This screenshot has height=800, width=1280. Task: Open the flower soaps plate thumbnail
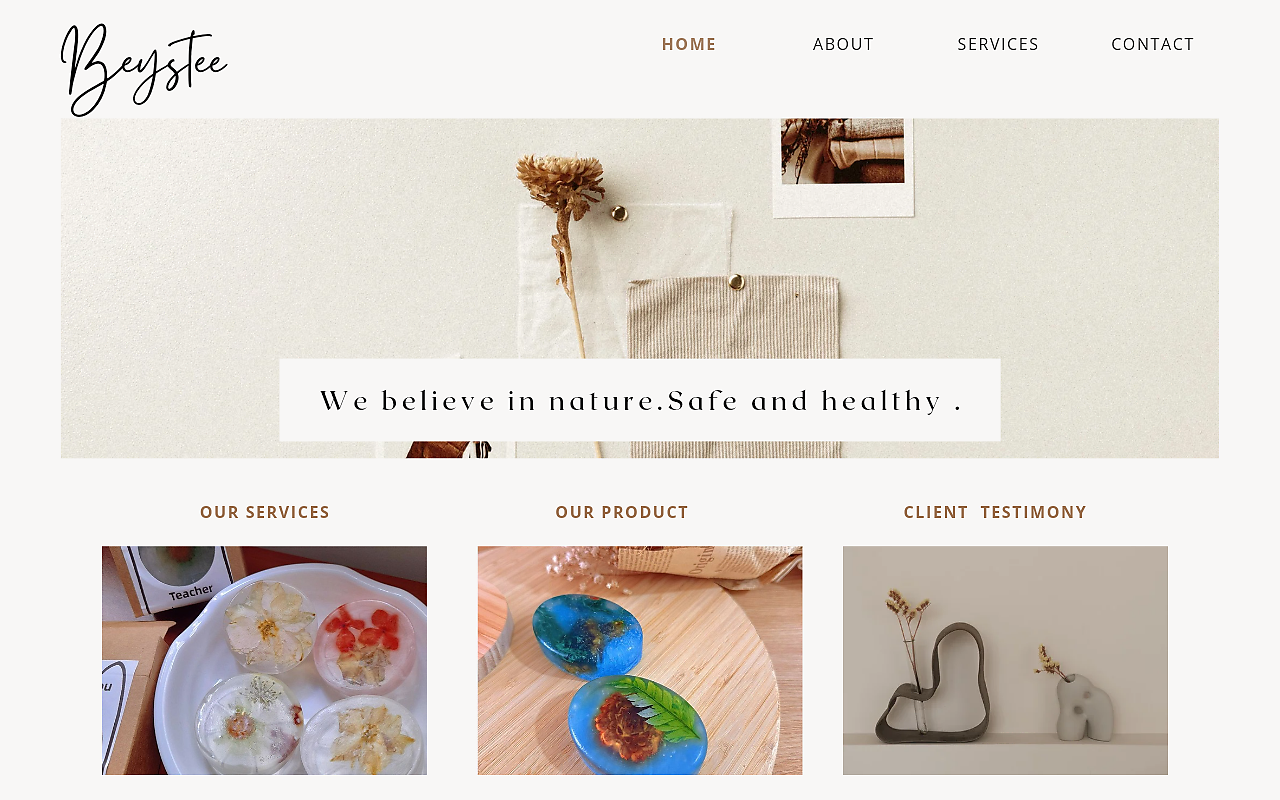tap(264, 660)
